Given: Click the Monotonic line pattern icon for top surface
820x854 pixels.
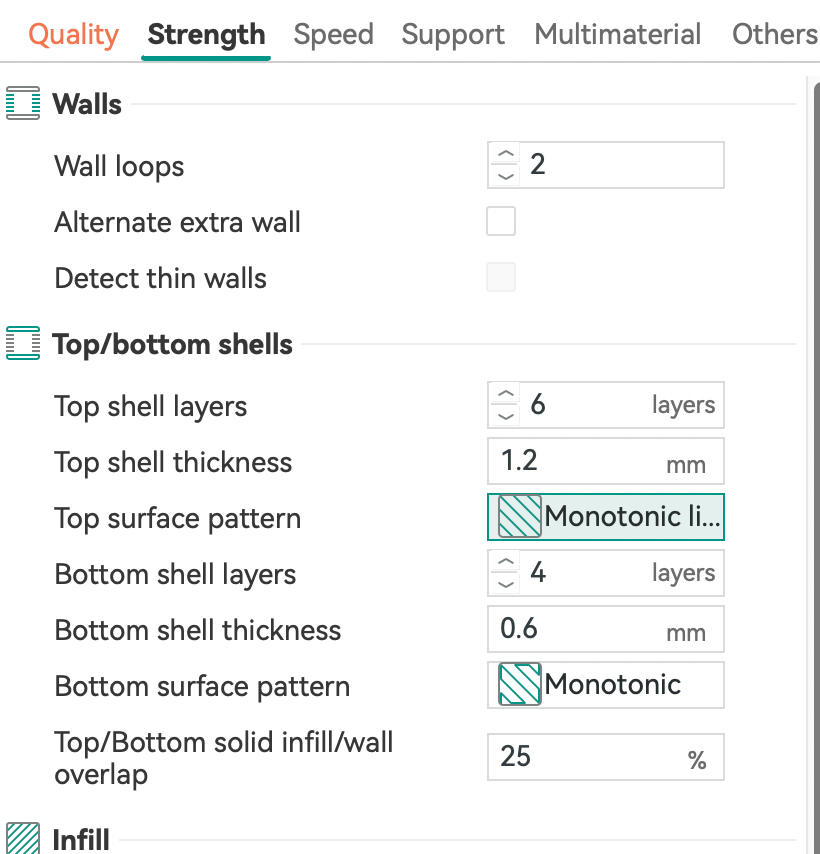Looking at the screenshot, I should click(519, 517).
